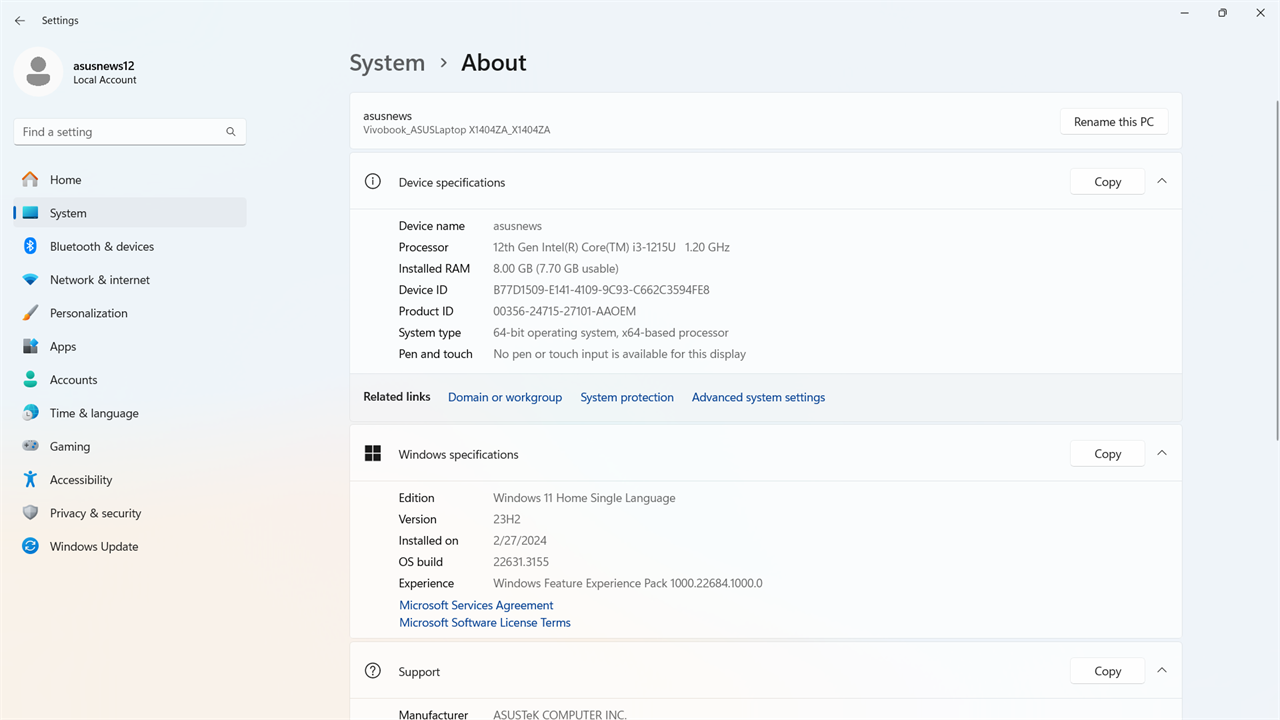1280x720 pixels.
Task: Copy the Windows specifications
Action: pos(1107,454)
